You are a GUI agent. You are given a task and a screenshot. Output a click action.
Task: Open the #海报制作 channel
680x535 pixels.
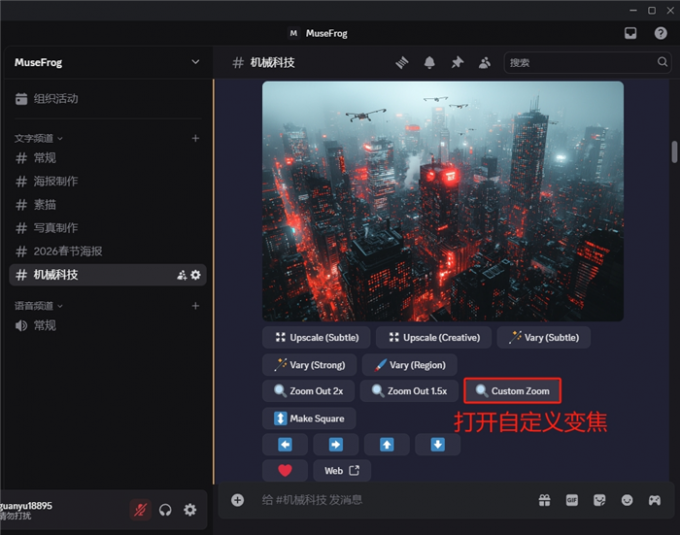108,181
